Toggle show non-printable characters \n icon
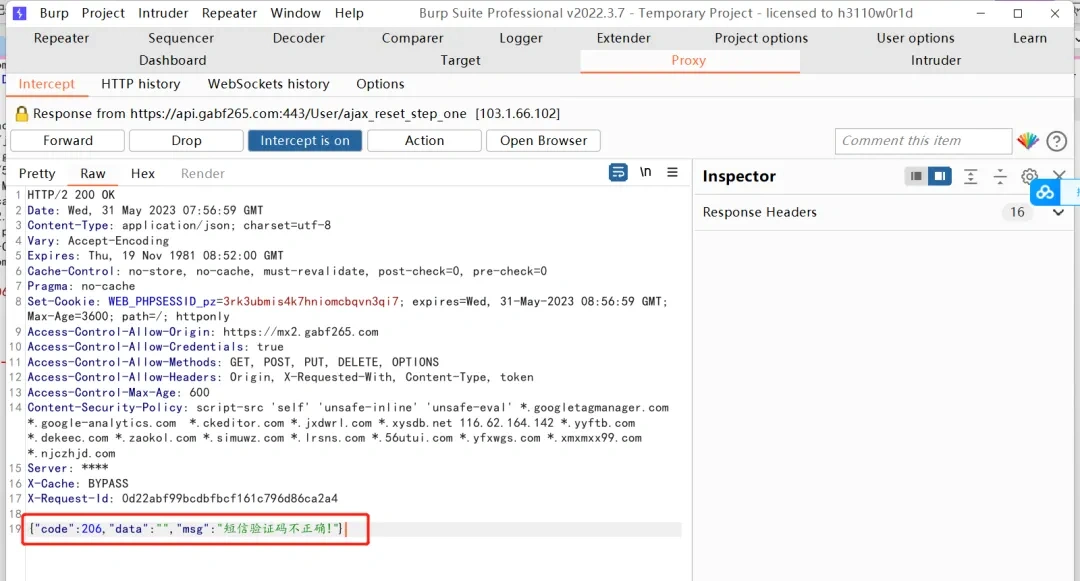Viewport: 1080px width, 581px height. click(x=645, y=172)
